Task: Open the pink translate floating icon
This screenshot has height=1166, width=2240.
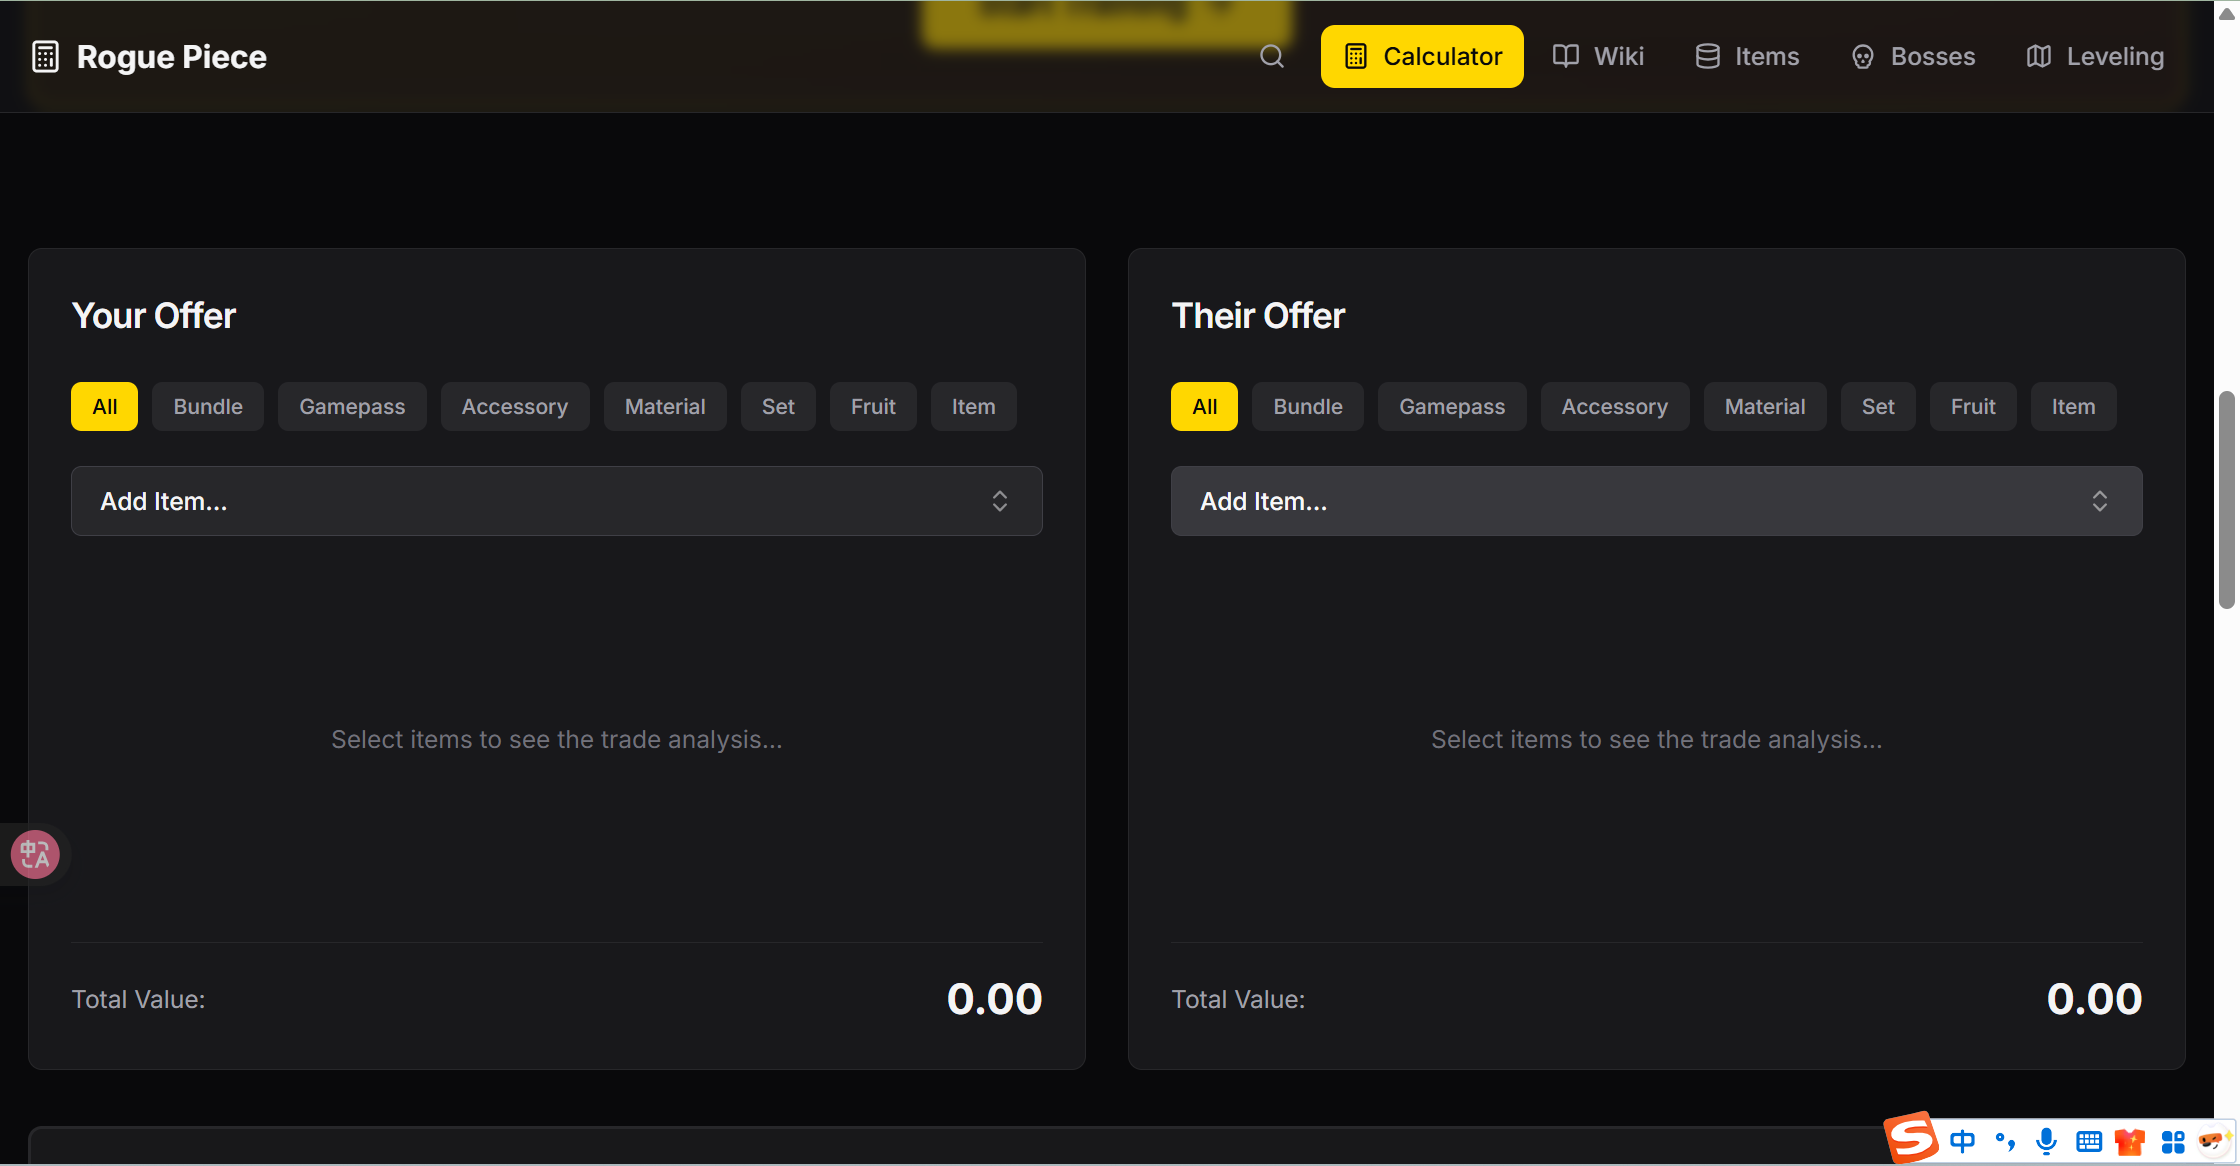Action: pos(33,854)
